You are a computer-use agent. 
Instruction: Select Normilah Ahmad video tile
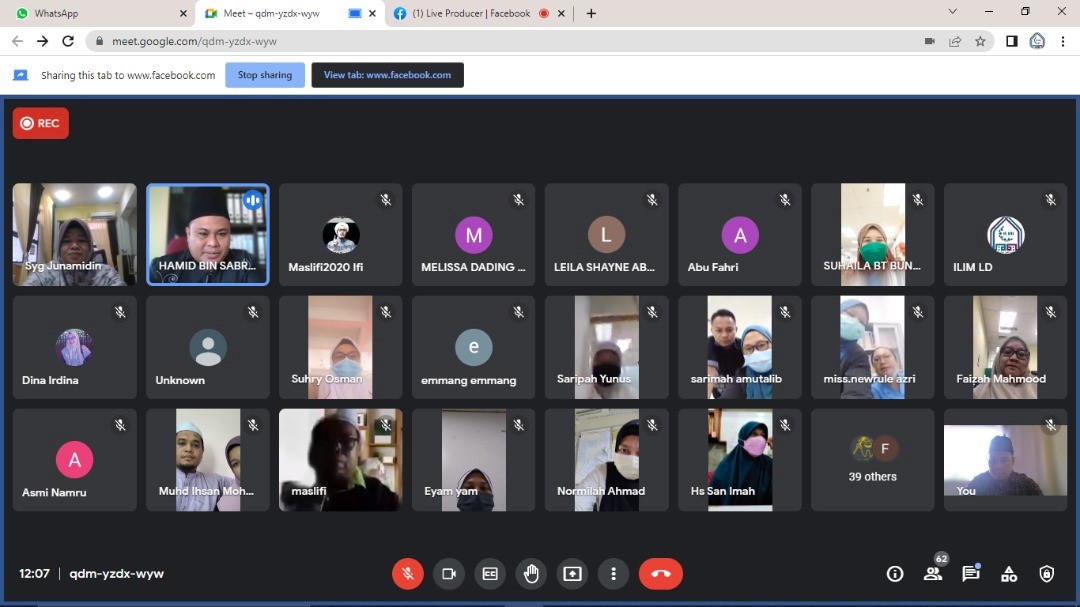[606, 460]
